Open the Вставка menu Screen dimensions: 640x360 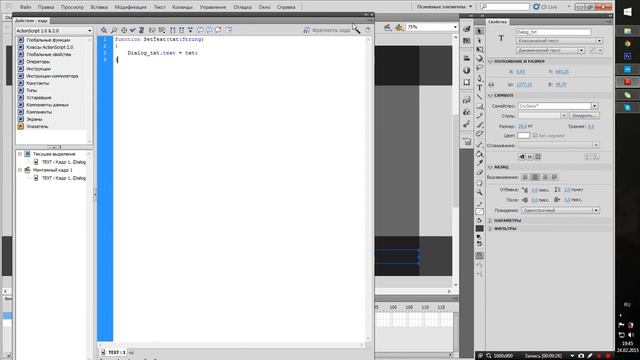coord(99,7)
